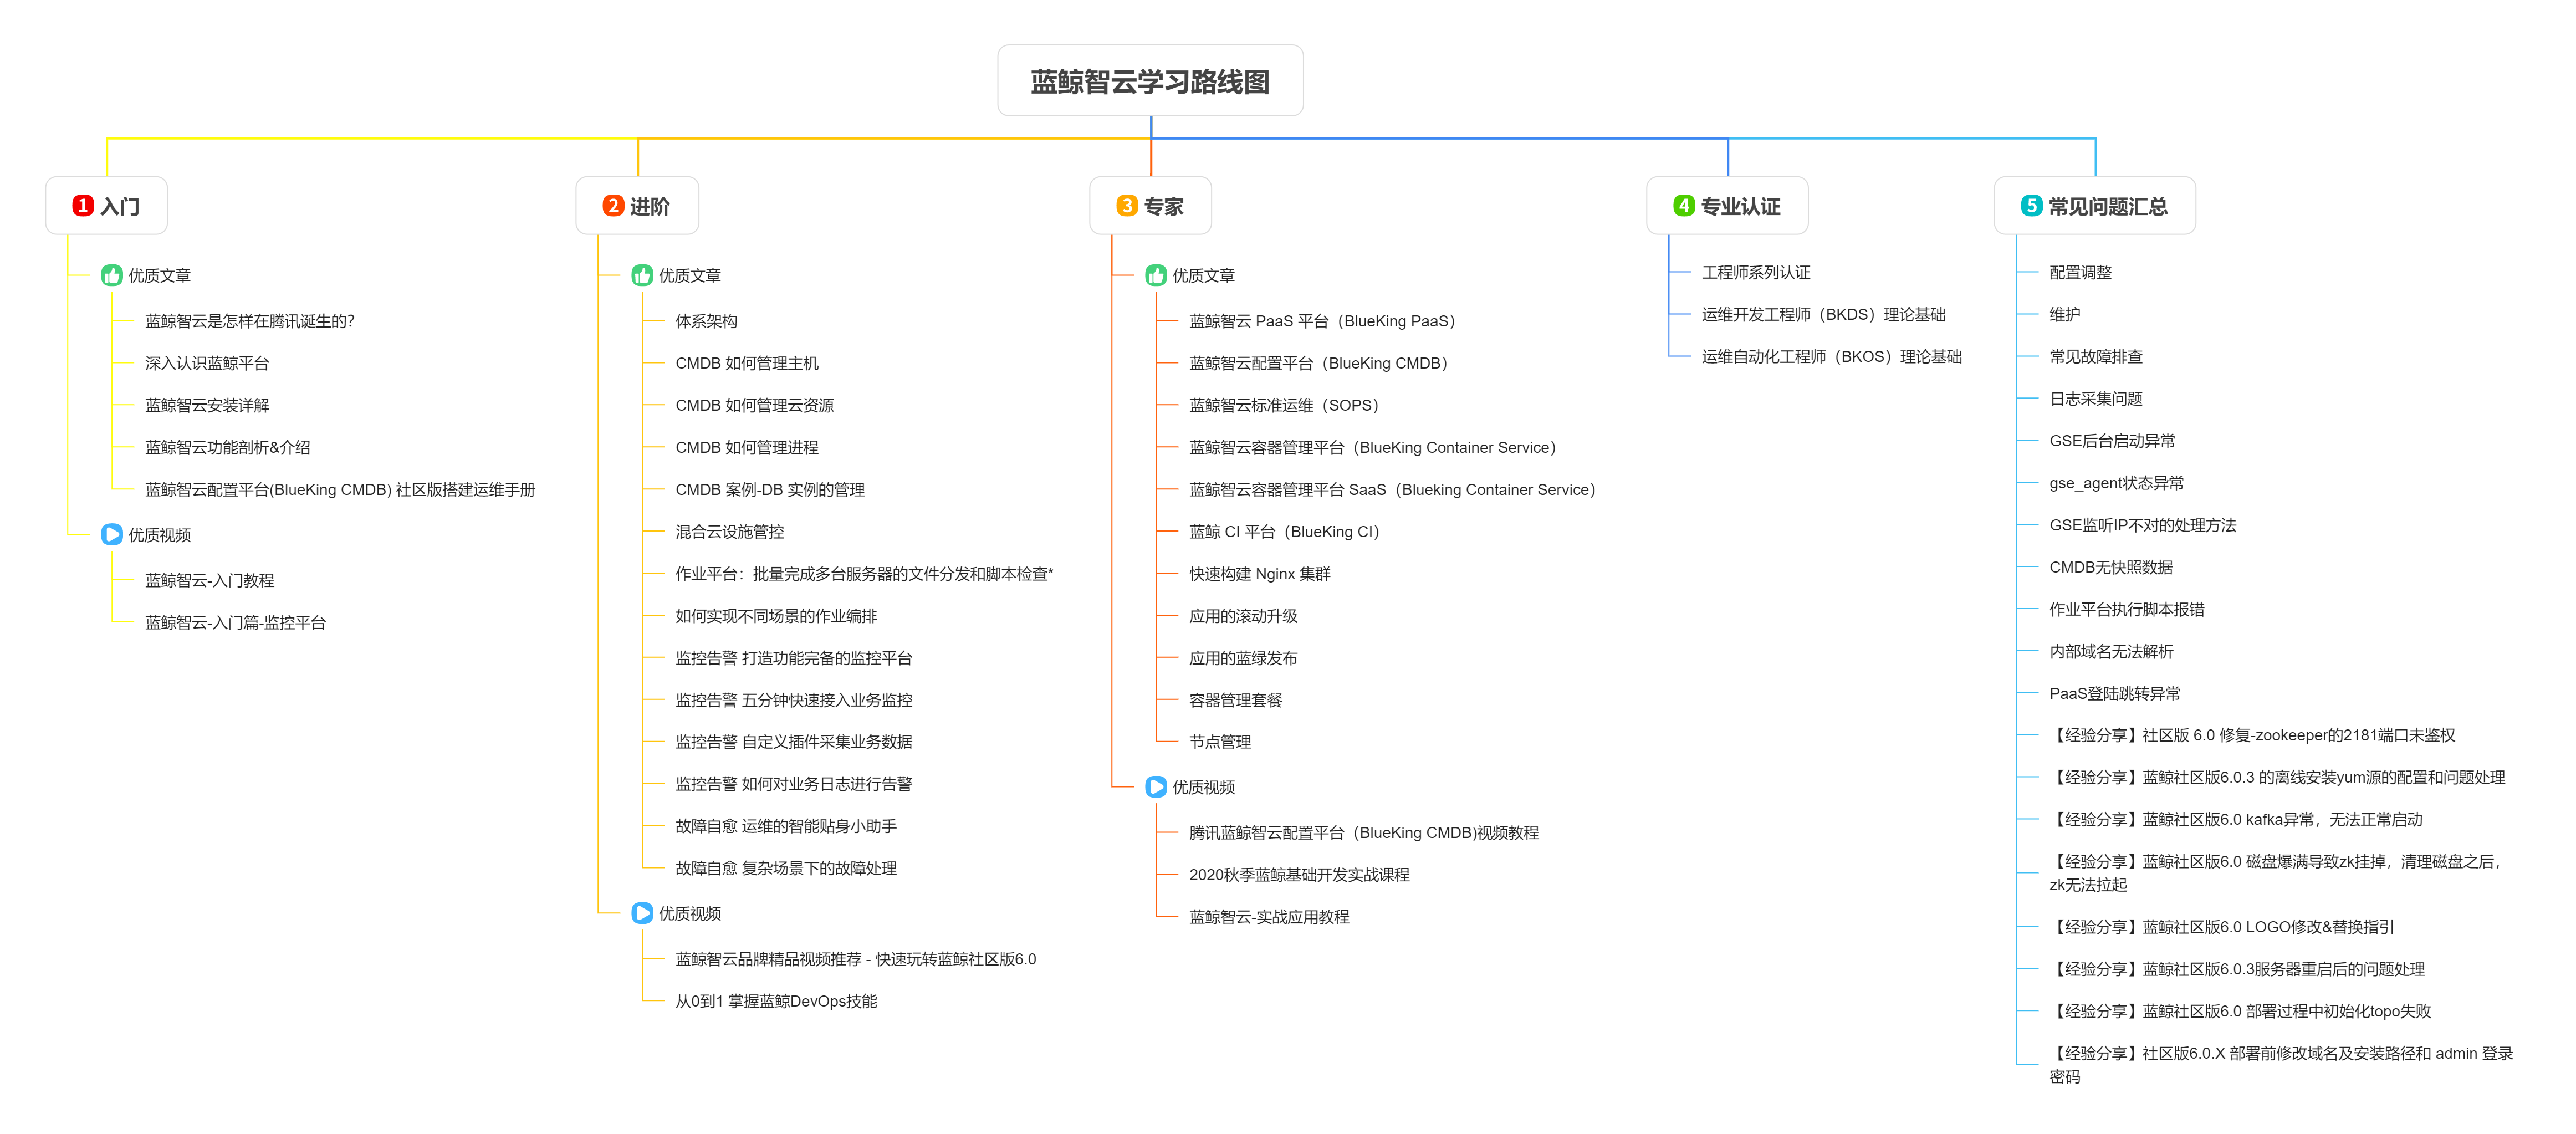Click 监控告警 自定义插件采集业务数据
The image size is (2576, 1134).
point(793,742)
